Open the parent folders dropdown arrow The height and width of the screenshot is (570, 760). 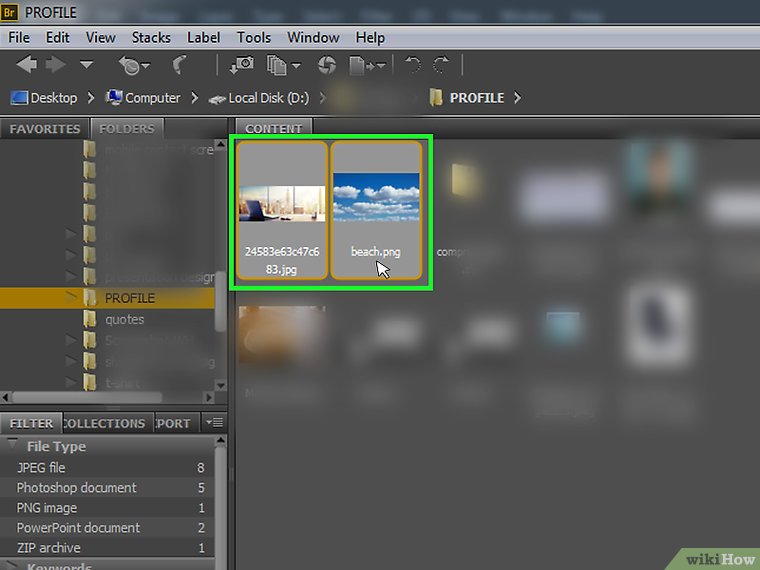tap(86, 65)
